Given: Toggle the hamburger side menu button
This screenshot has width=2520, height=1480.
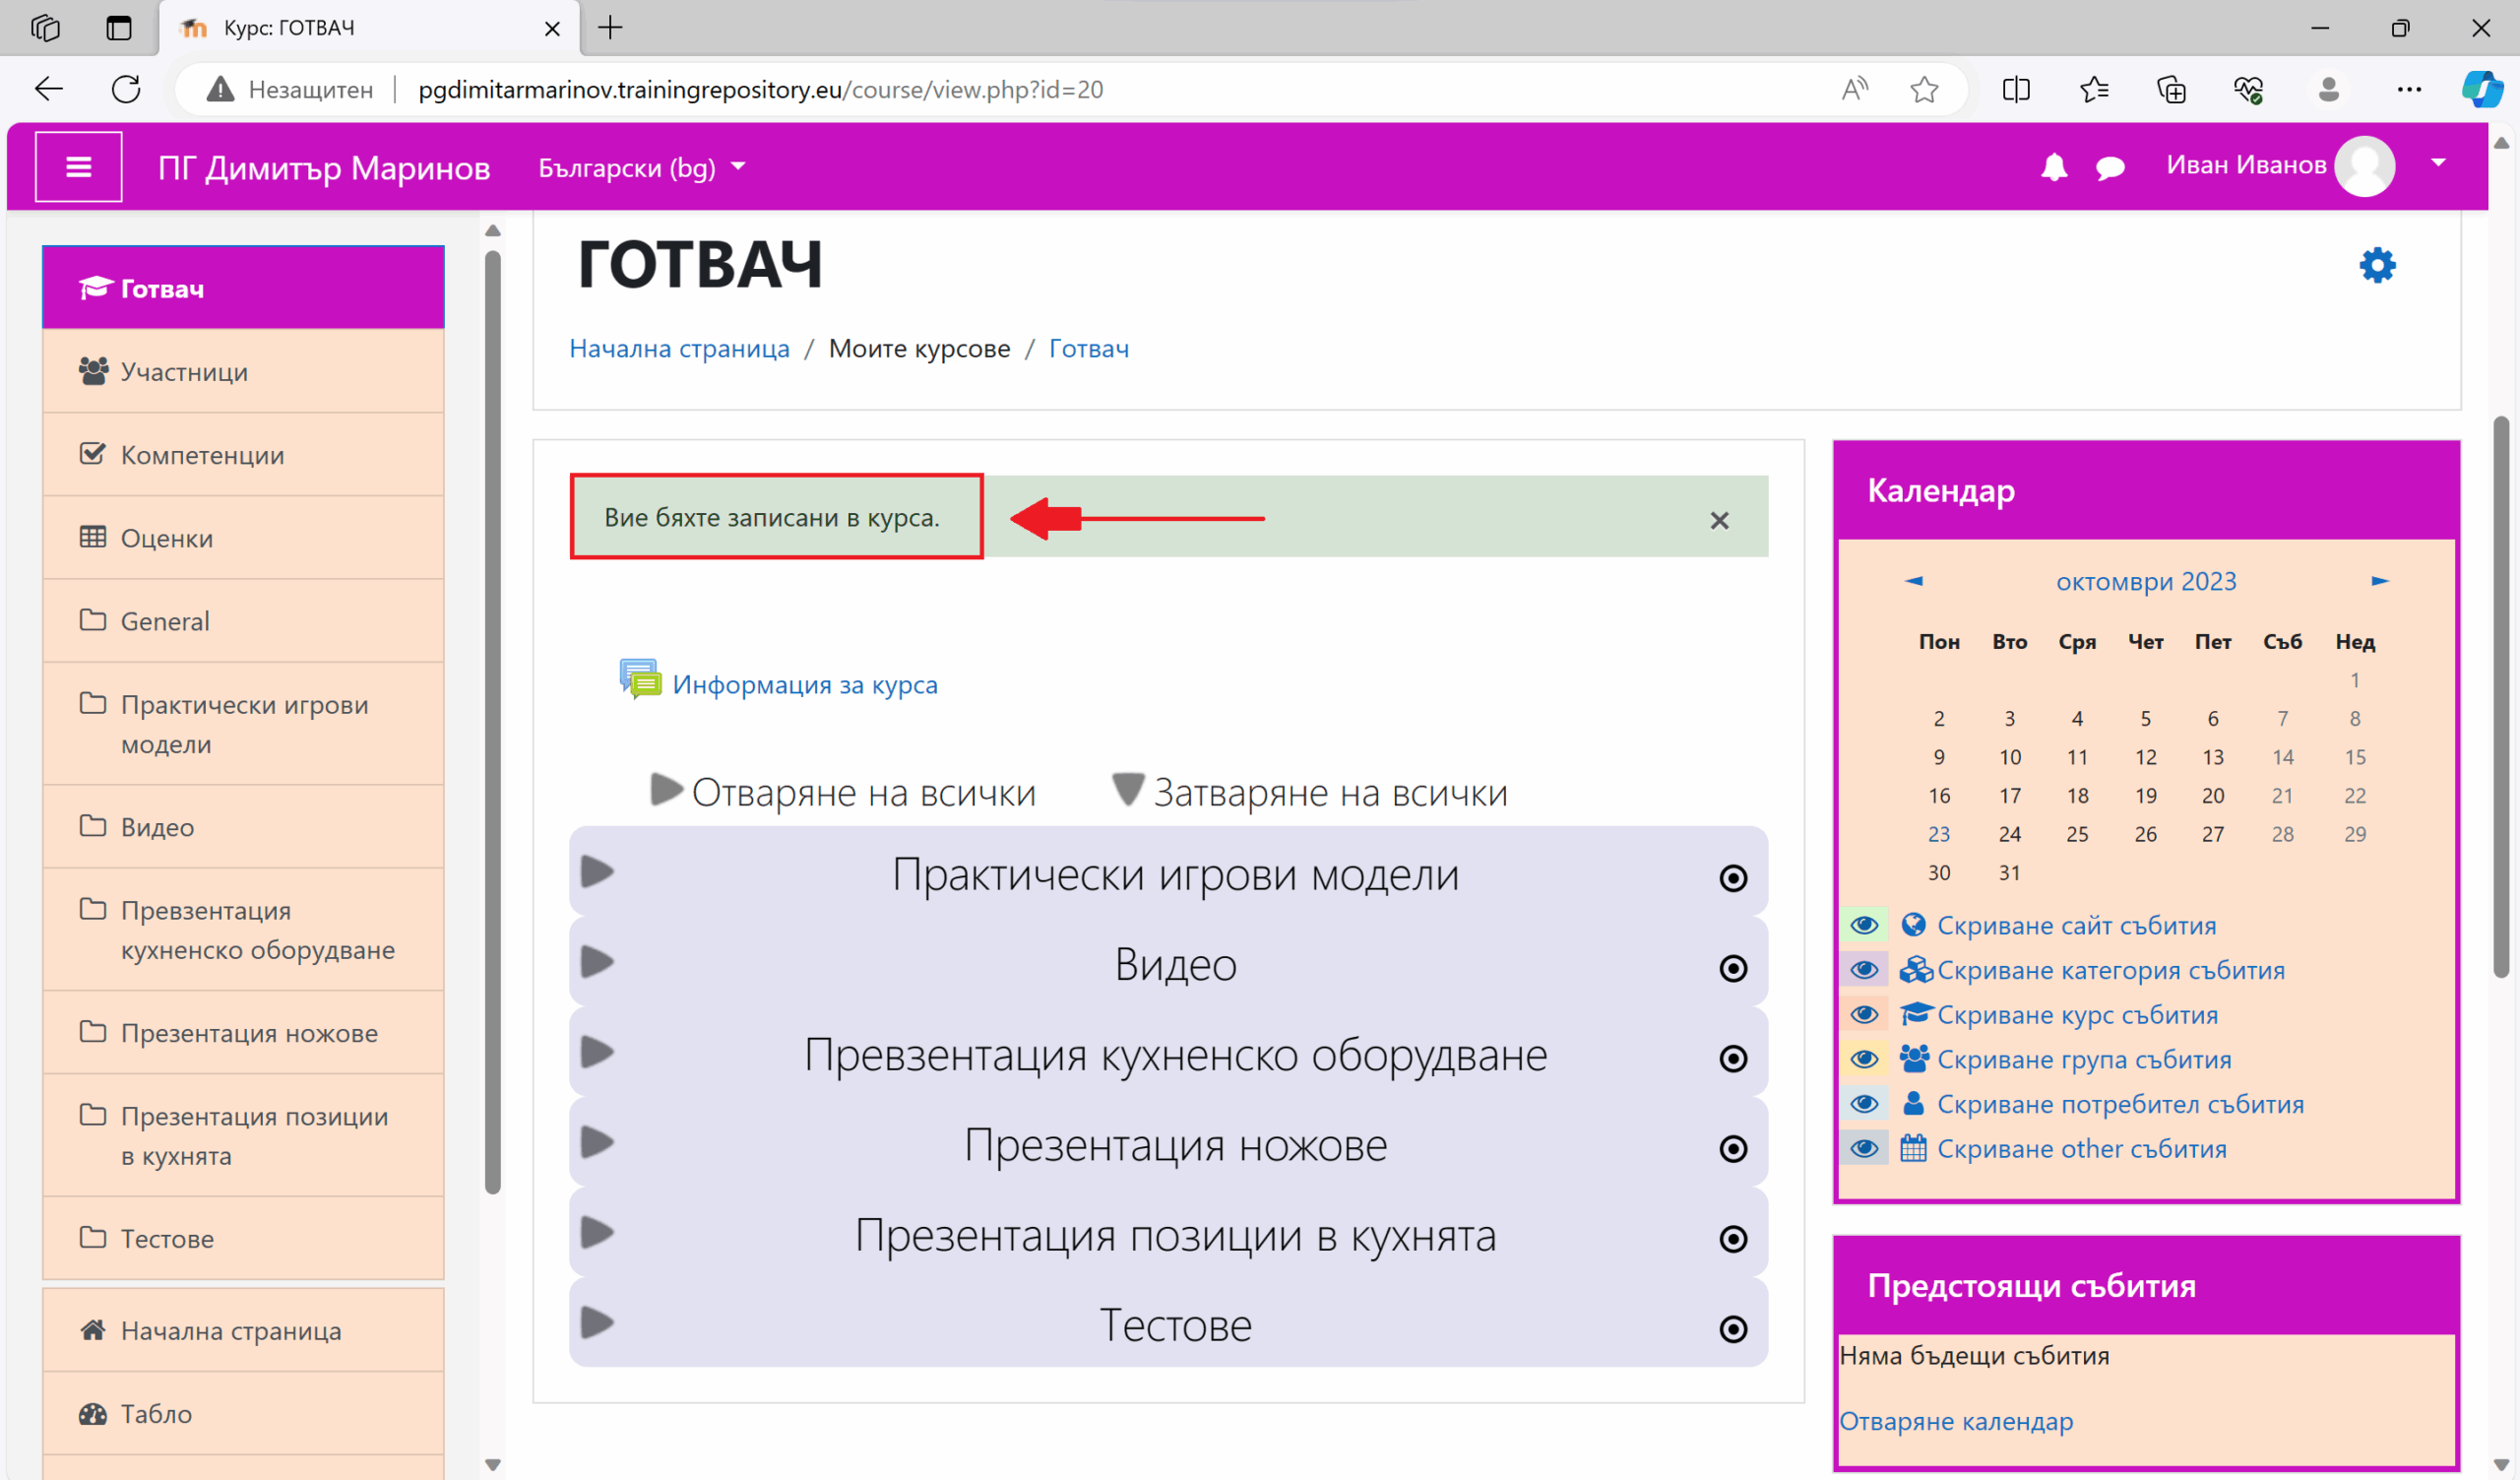Looking at the screenshot, I should point(79,167).
